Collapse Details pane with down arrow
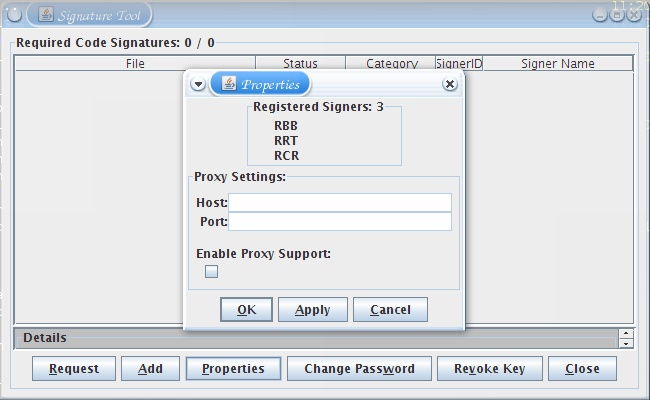 pyautogui.click(x=626, y=344)
